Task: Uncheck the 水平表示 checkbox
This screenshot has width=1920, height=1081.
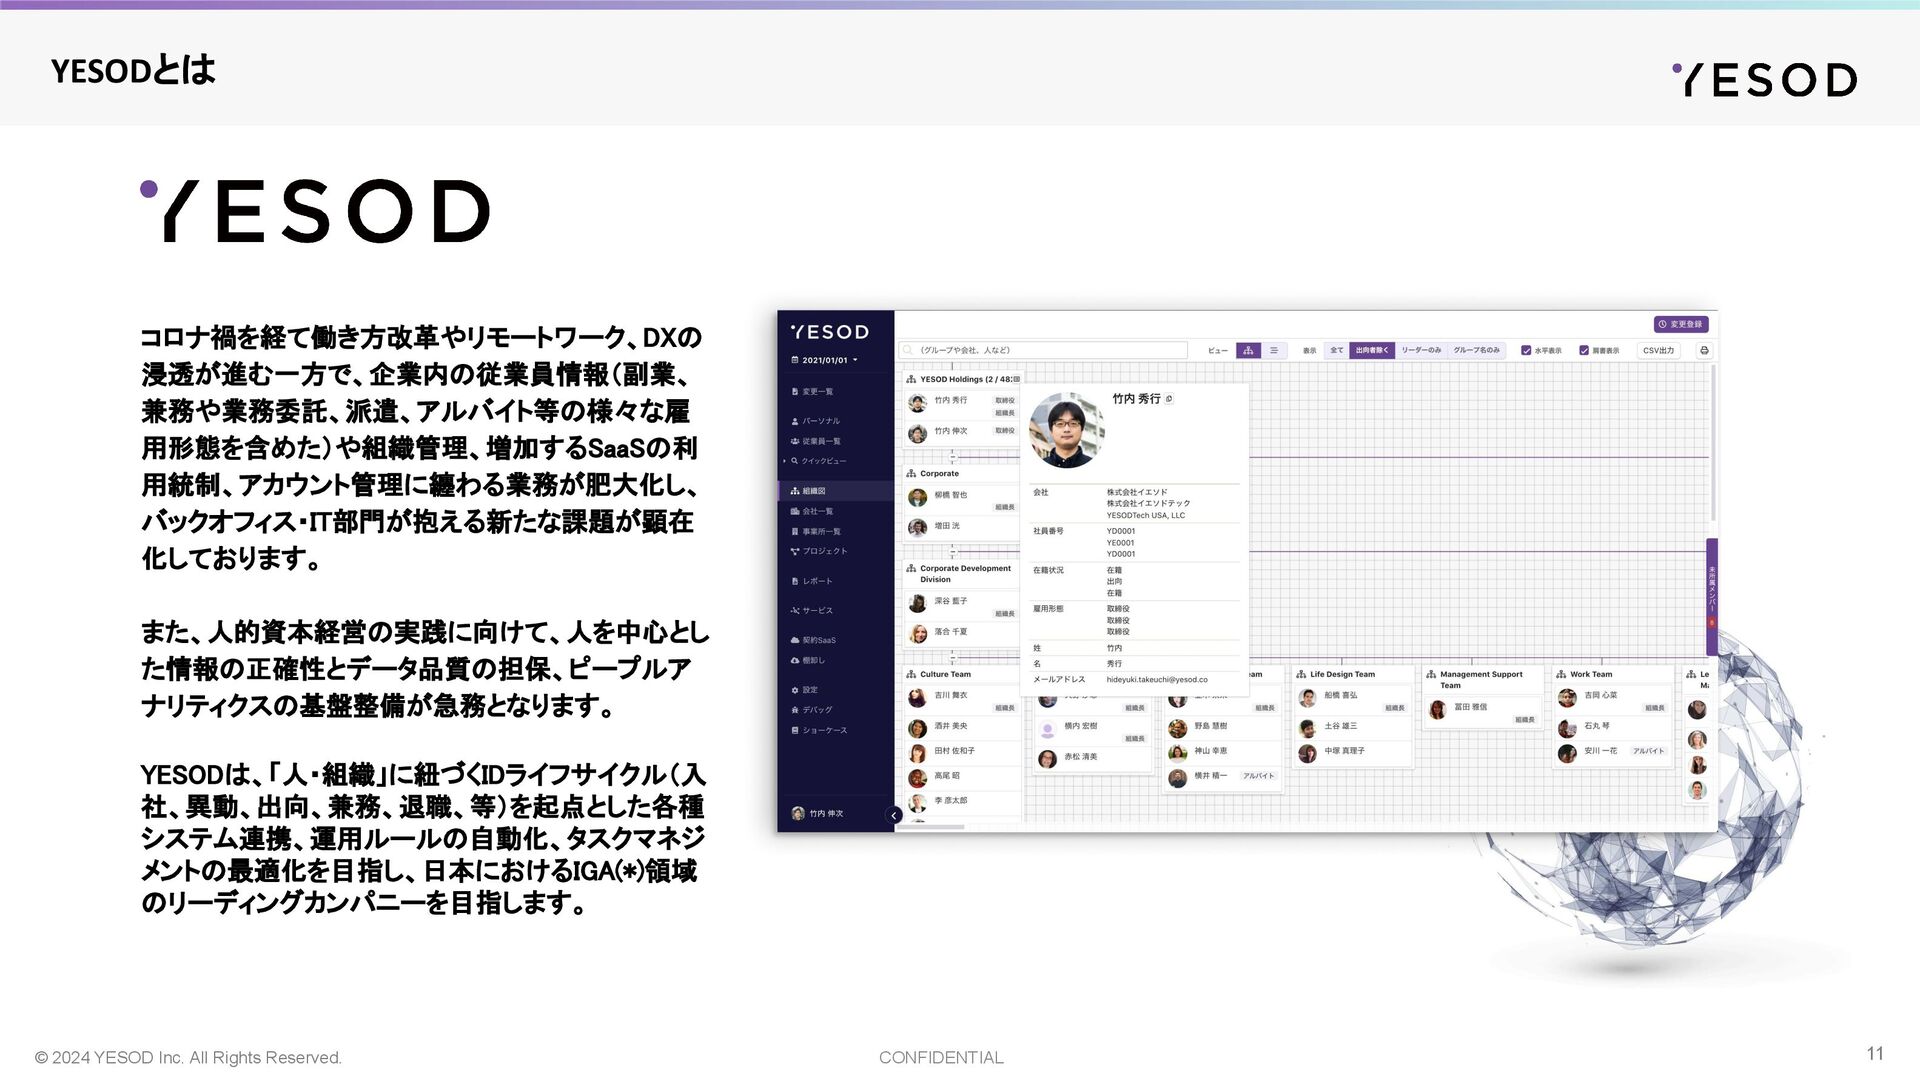Action: click(1526, 351)
